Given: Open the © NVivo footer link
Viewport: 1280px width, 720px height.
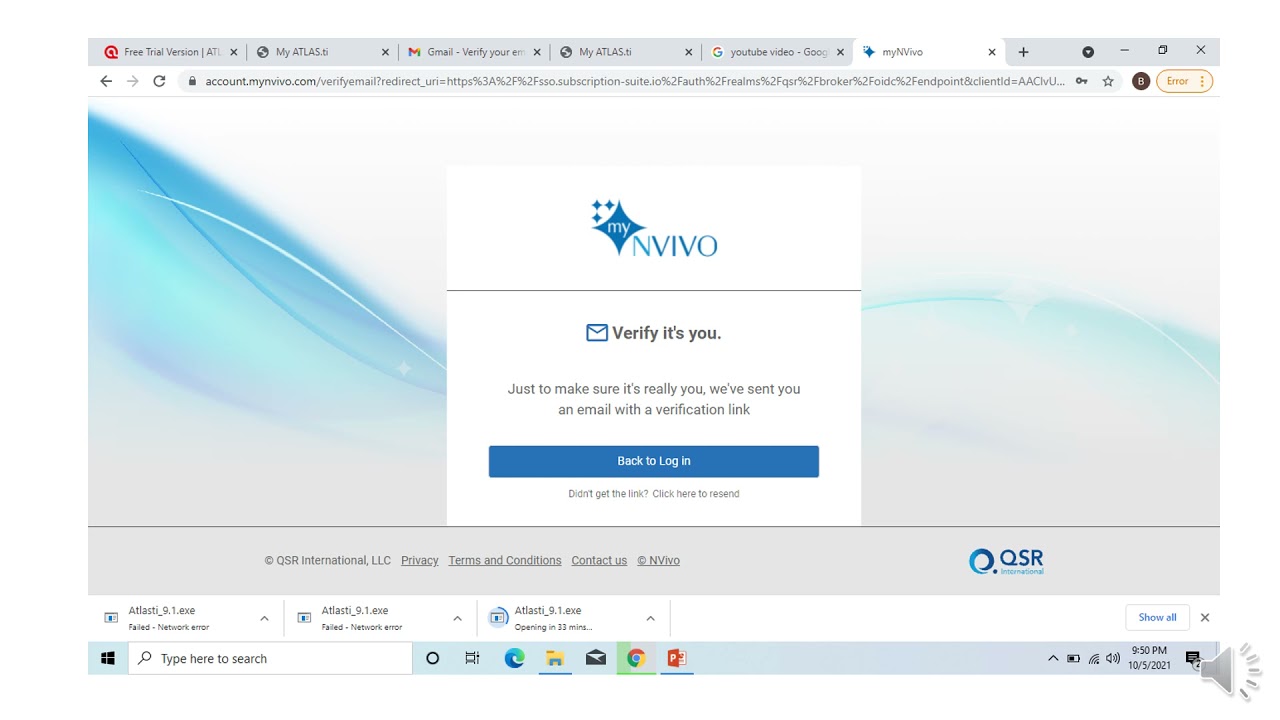Looking at the screenshot, I should (x=658, y=561).
